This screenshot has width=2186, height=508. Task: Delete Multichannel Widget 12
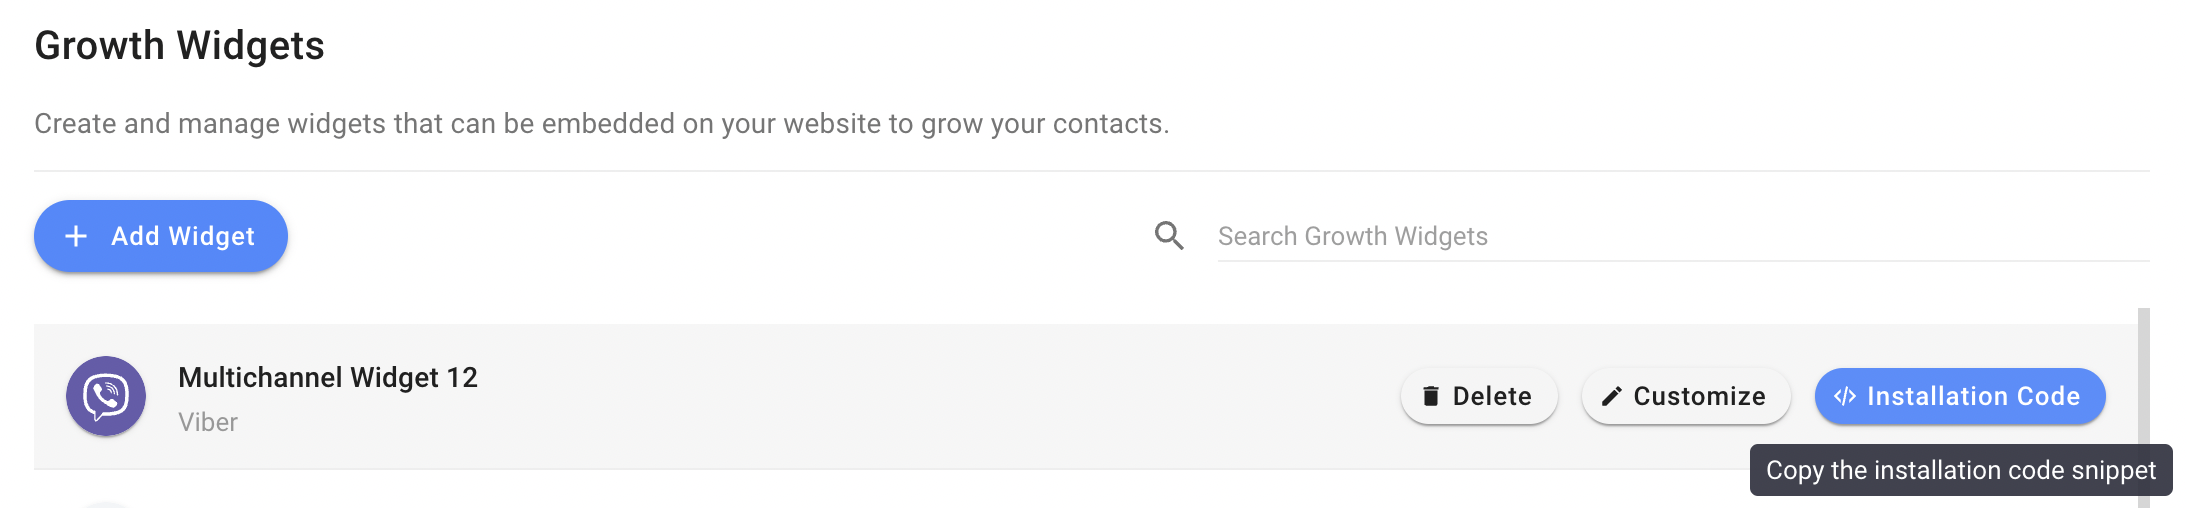click(1478, 397)
